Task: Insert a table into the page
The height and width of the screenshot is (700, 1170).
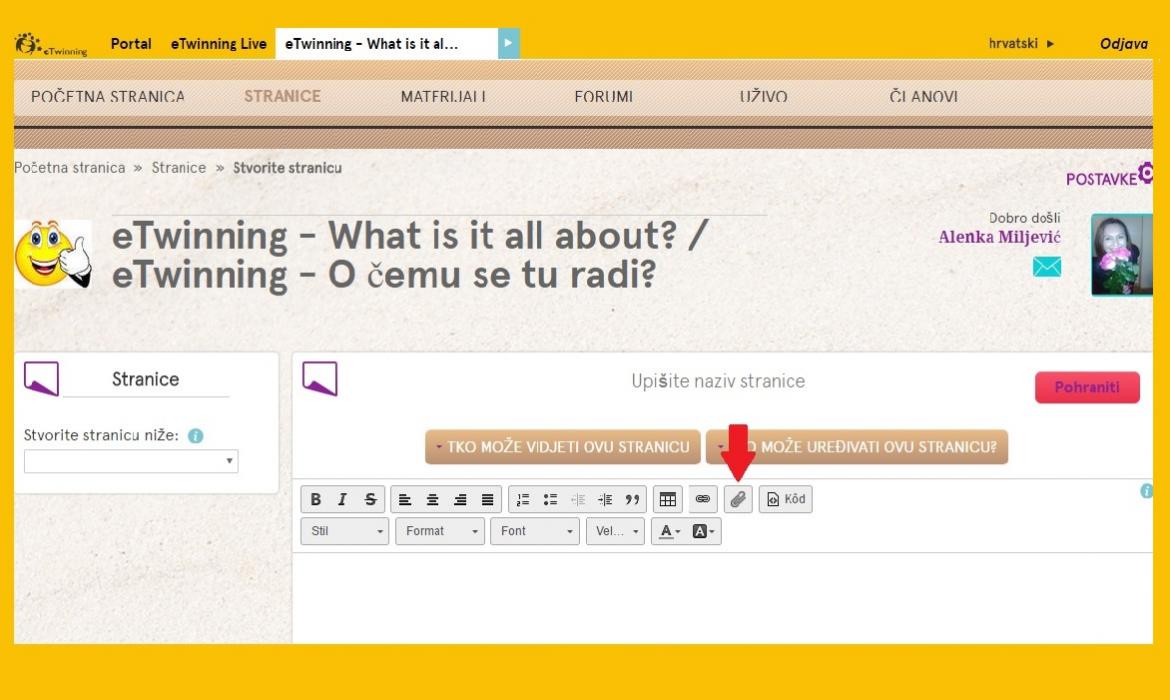Action: 667,500
